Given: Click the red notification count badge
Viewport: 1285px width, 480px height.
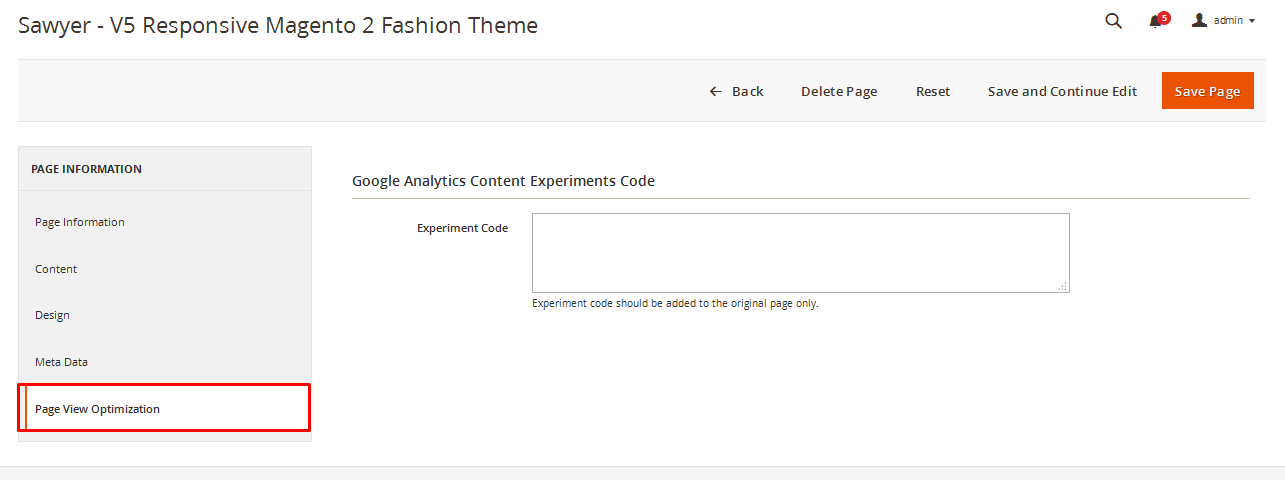Looking at the screenshot, I should tap(1164, 17).
